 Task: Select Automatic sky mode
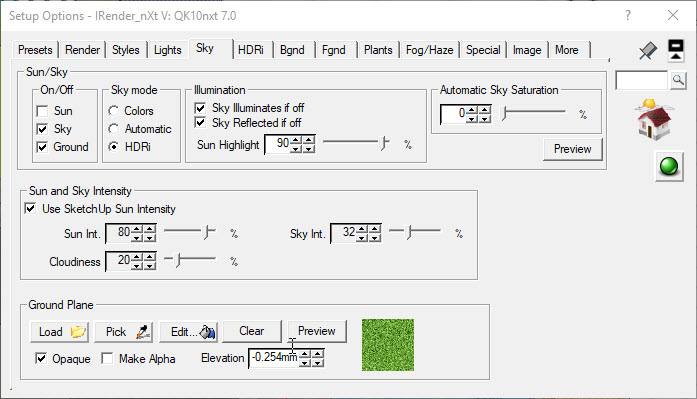coord(114,129)
